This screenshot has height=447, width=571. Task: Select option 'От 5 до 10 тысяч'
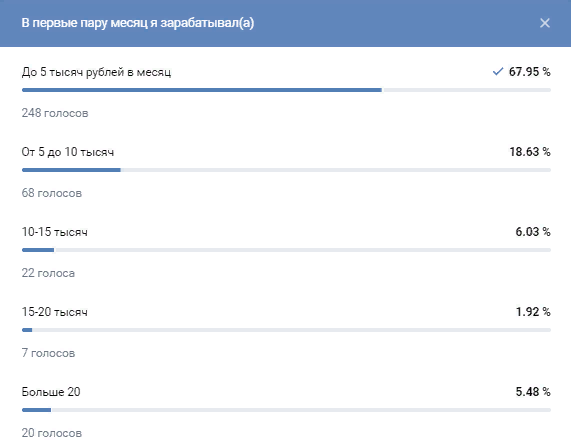tap(68, 152)
